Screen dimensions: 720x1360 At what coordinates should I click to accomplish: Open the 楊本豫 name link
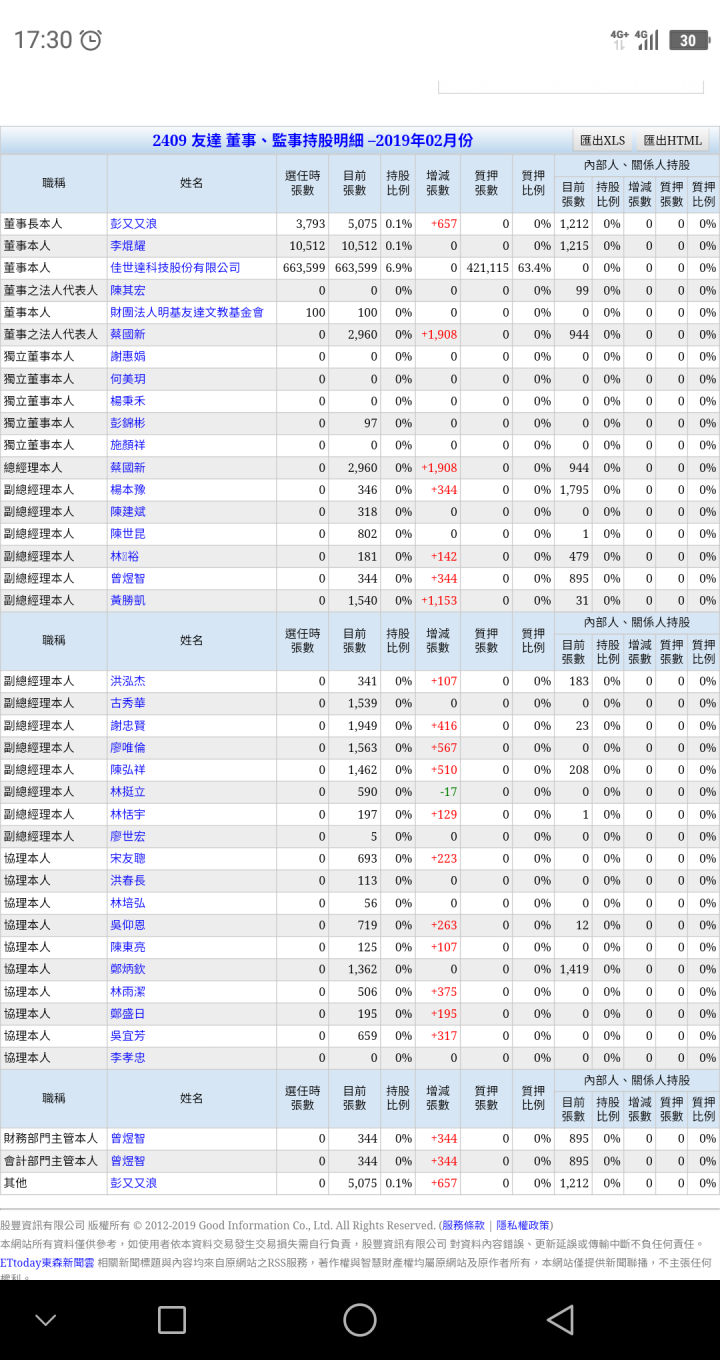click(127, 490)
